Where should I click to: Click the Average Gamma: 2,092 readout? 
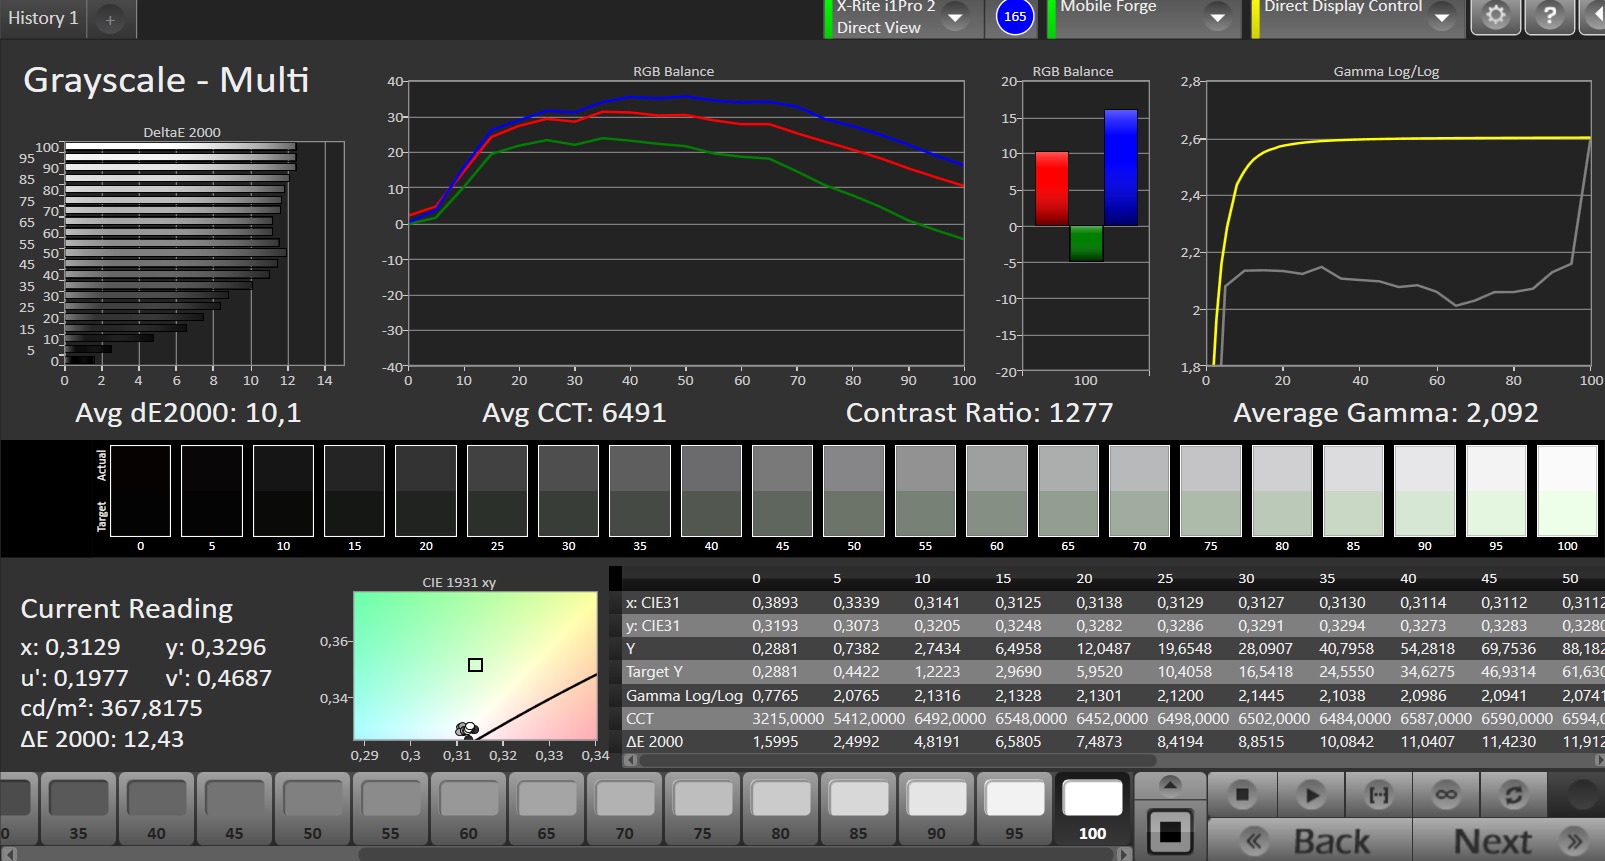pos(1386,413)
